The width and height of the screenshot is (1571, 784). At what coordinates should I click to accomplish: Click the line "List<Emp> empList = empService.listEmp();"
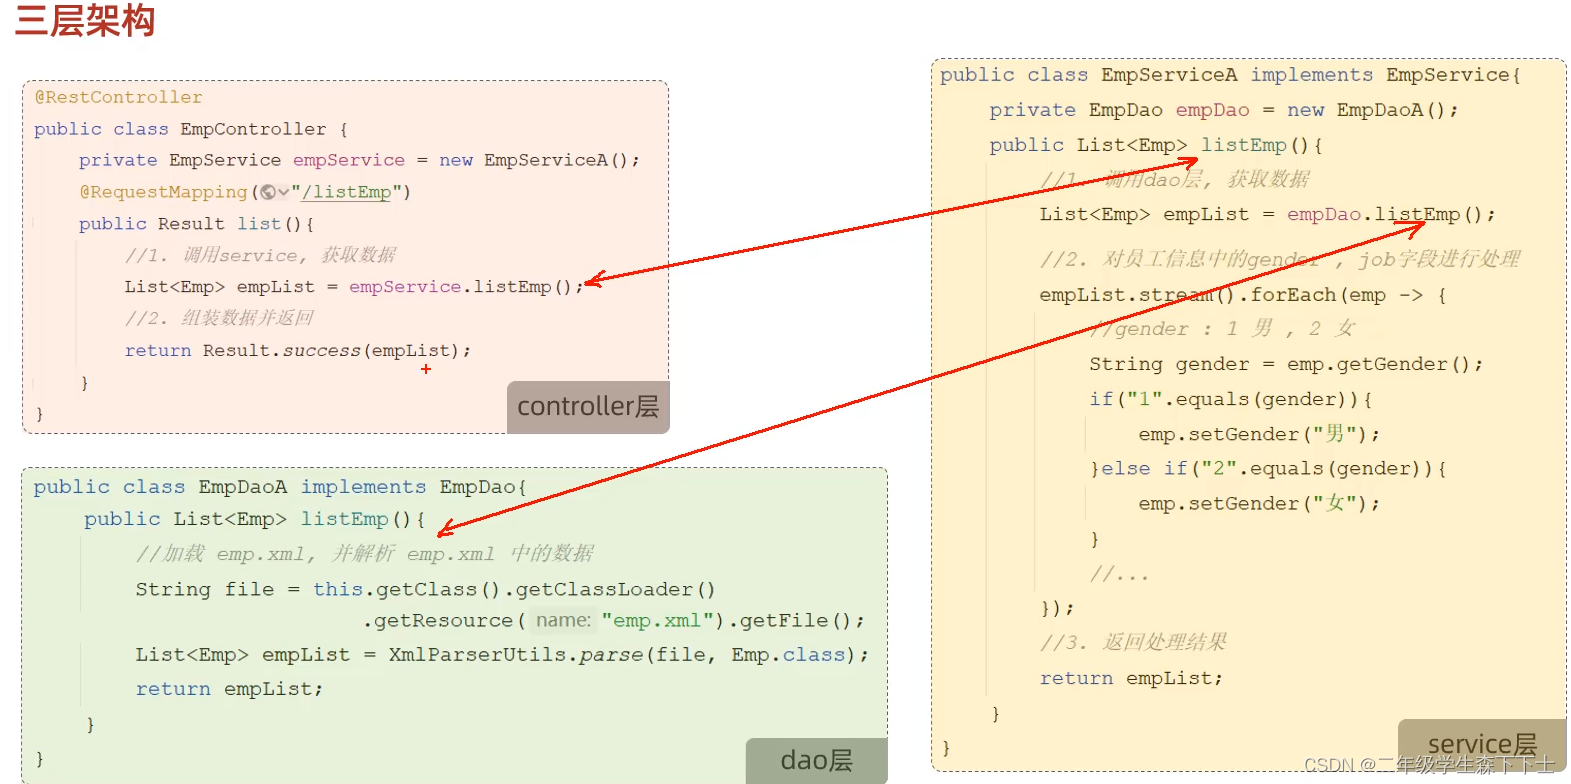[x=353, y=287]
